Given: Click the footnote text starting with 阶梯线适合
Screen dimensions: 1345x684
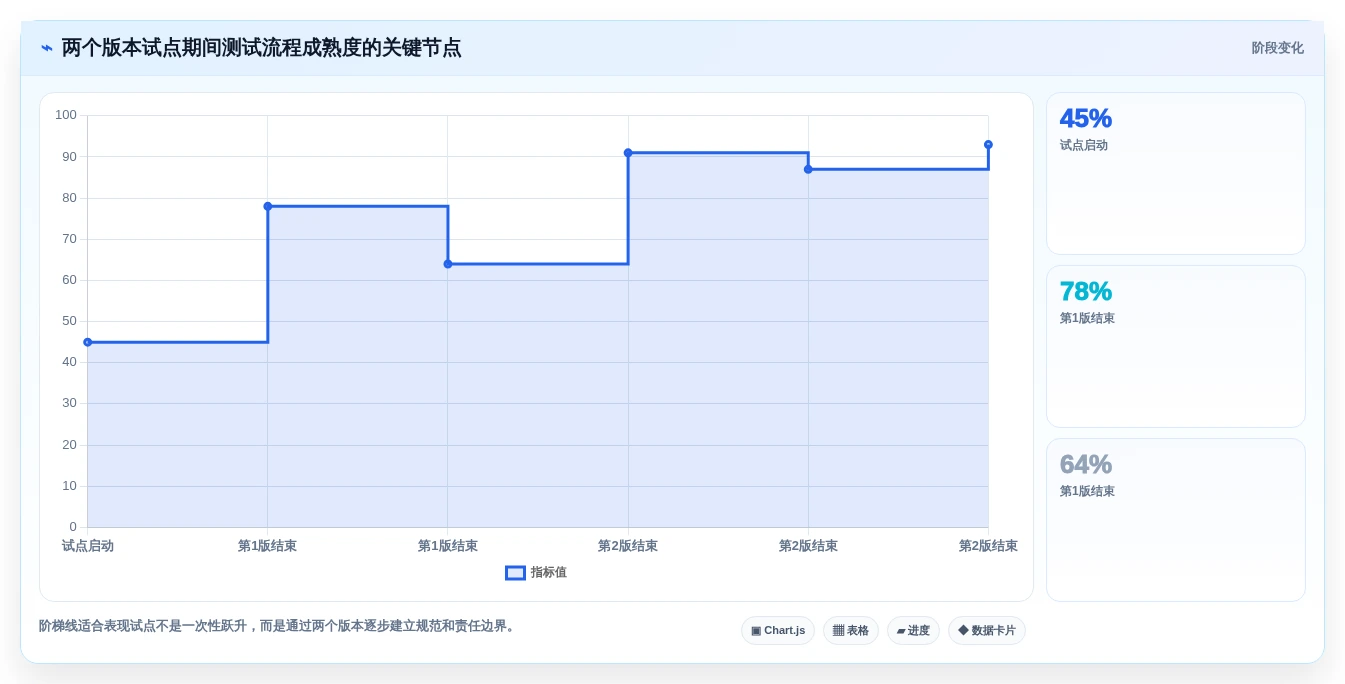Looking at the screenshot, I should click(x=277, y=626).
